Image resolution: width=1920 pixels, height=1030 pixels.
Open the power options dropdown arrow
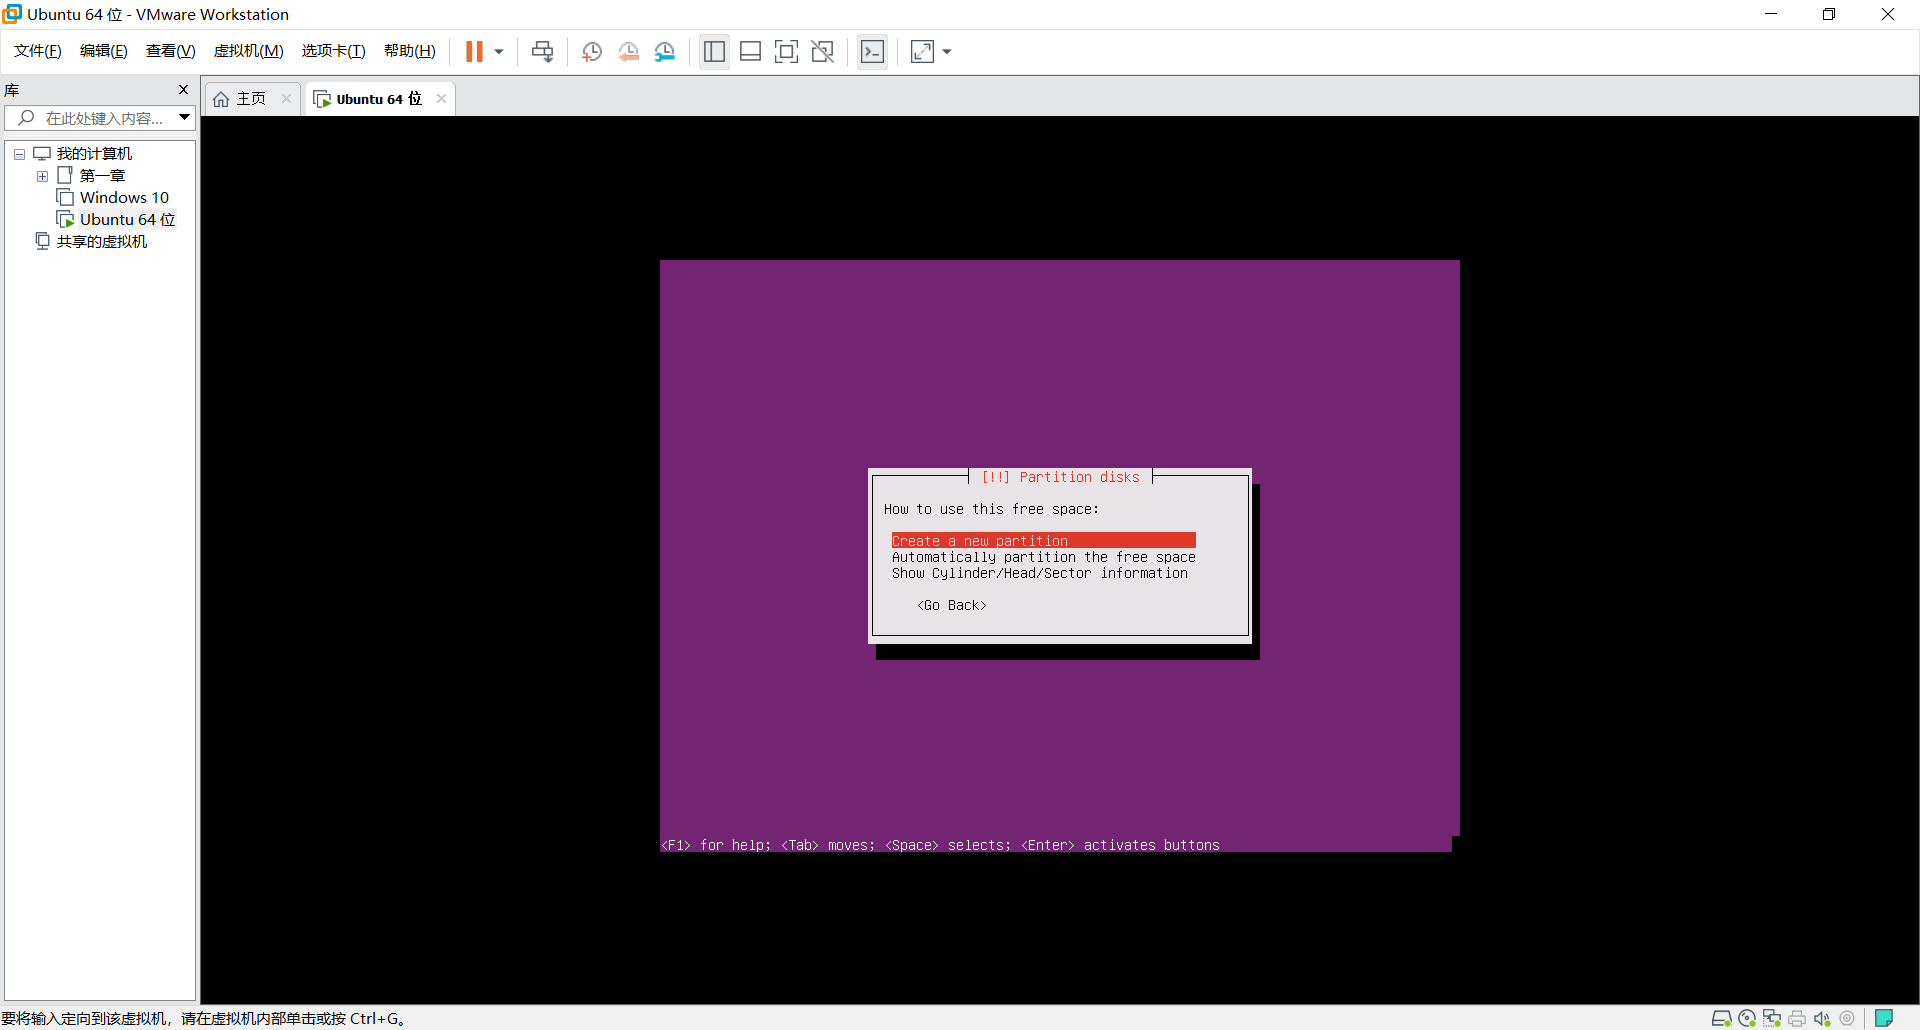[499, 52]
